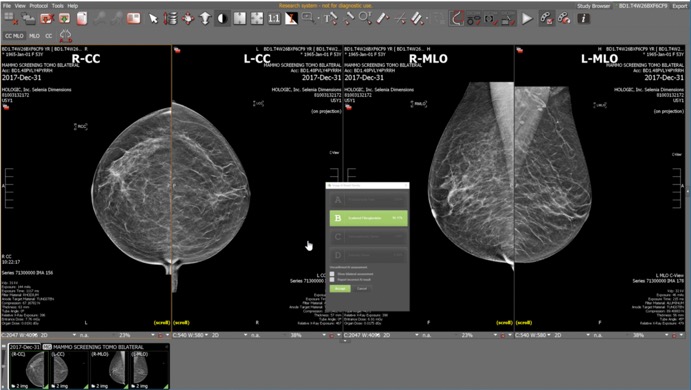Open the Protocol menu
The image size is (691, 390).
(x=39, y=6)
